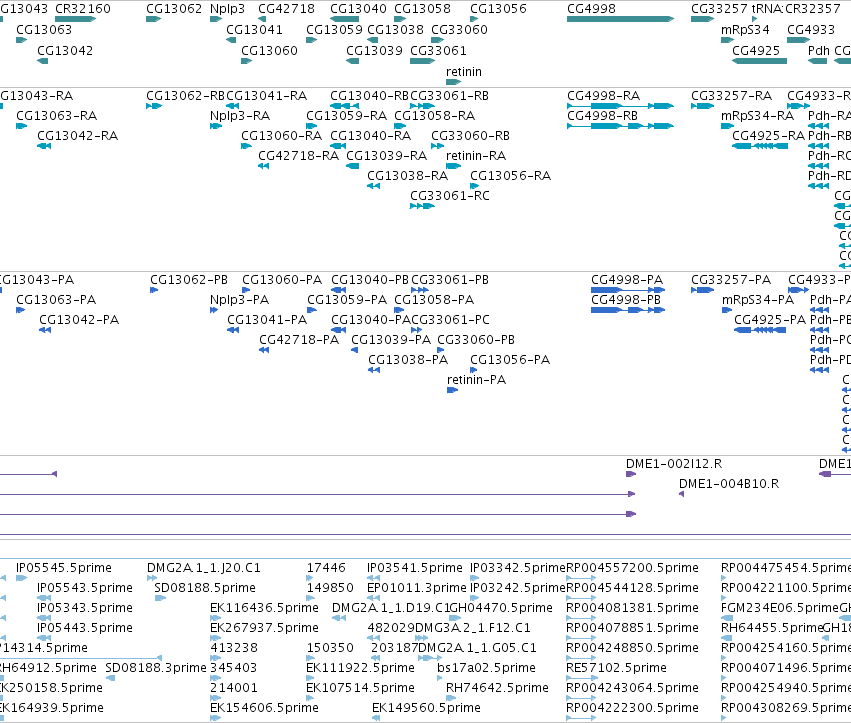Select the CG33060-PB protein label
Screen dimensions: 851x723
[x=476, y=340]
